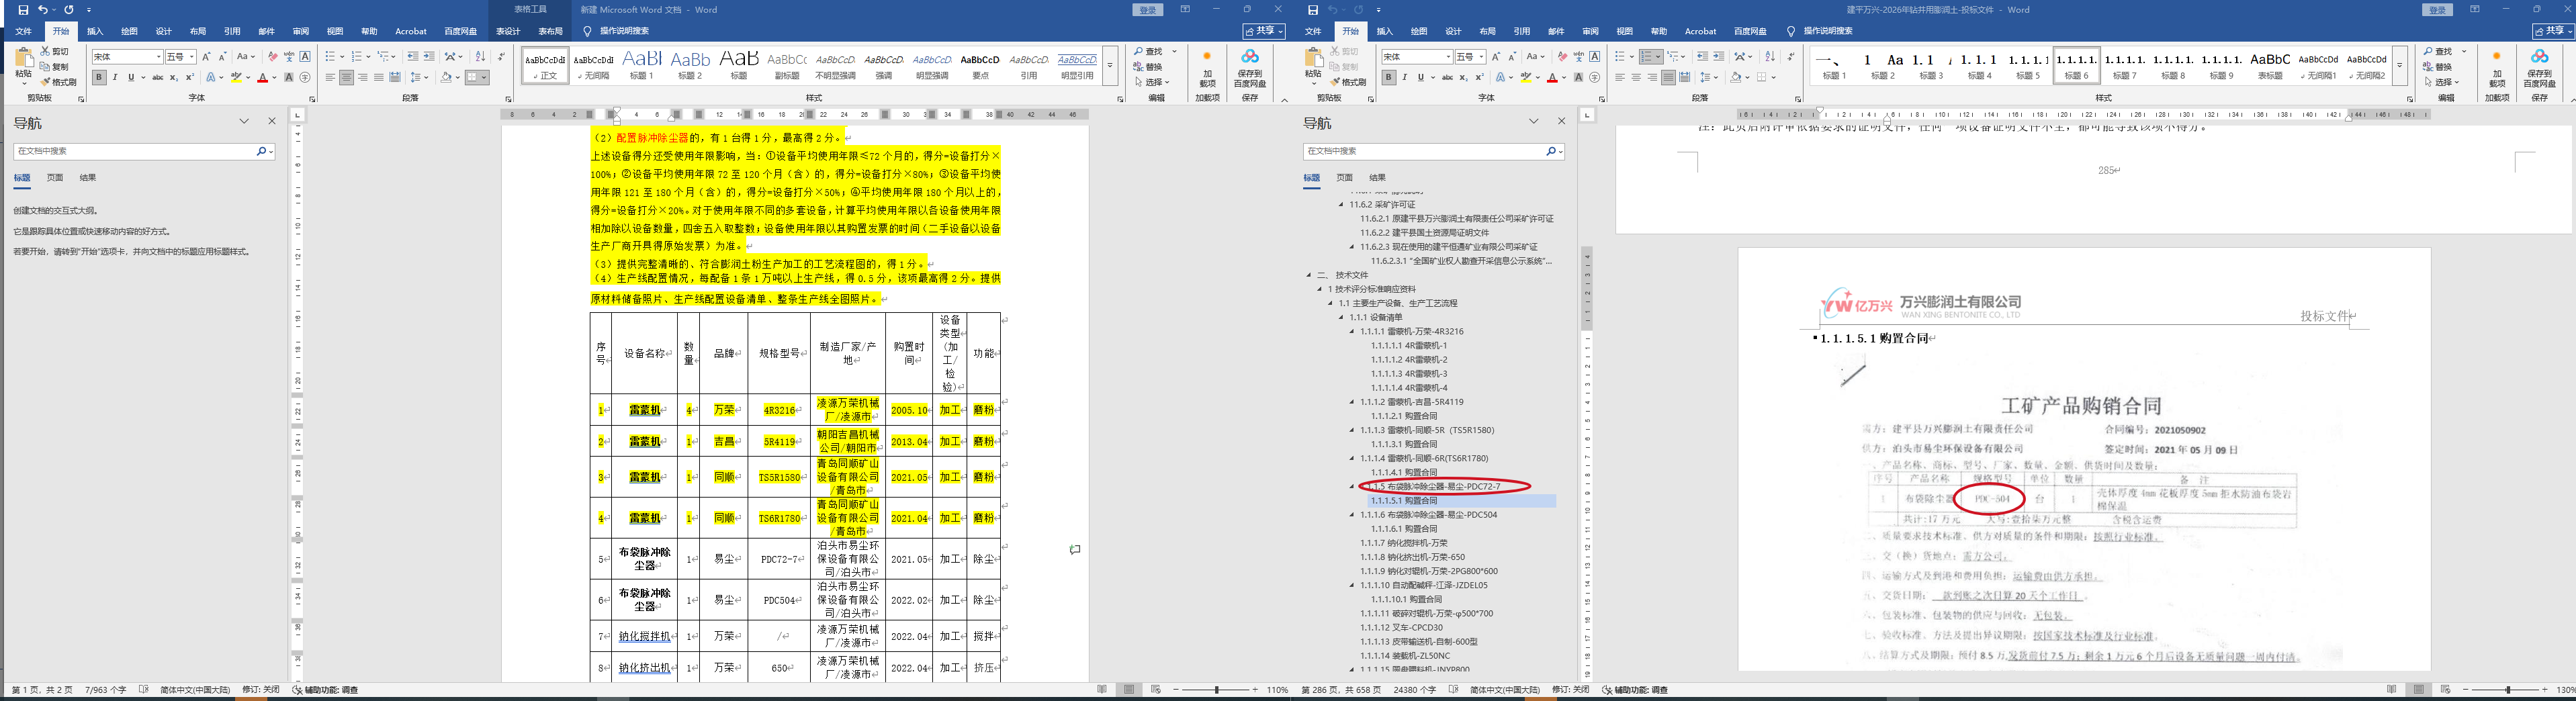This screenshot has height=701, width=2576.
Task: Open borders dropdown arrow in left window
Action: click(x=485, y=77)
